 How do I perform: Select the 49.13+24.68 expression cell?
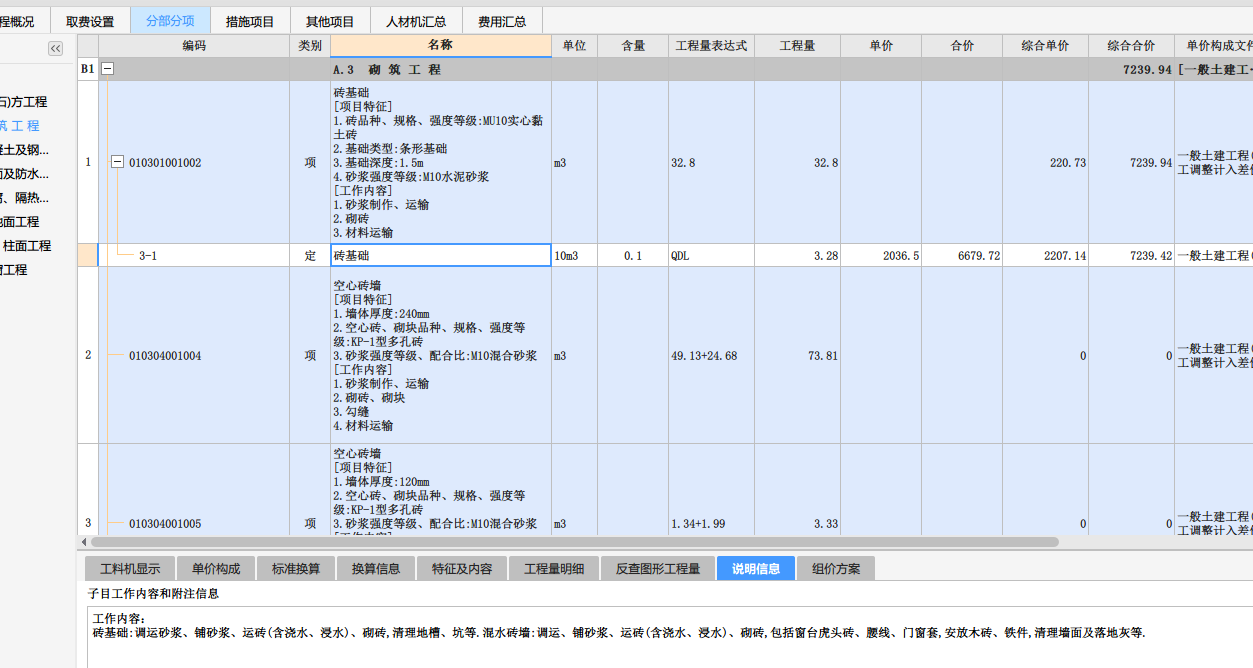click(x=711, y=356)
